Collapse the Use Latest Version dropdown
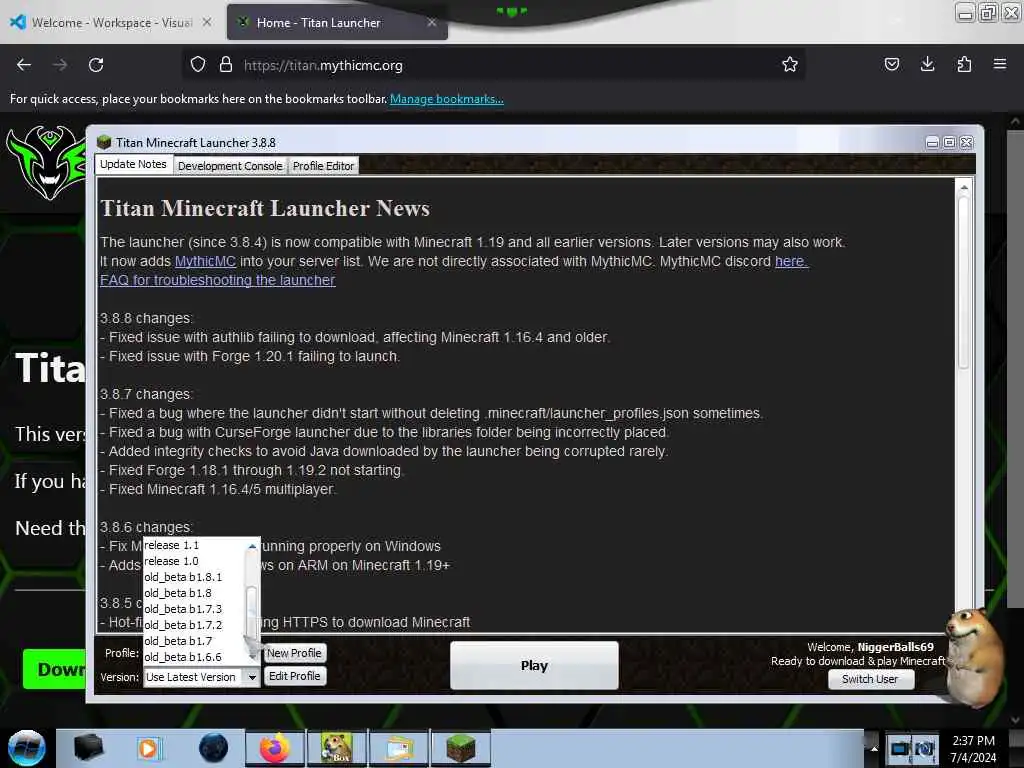 252,677
